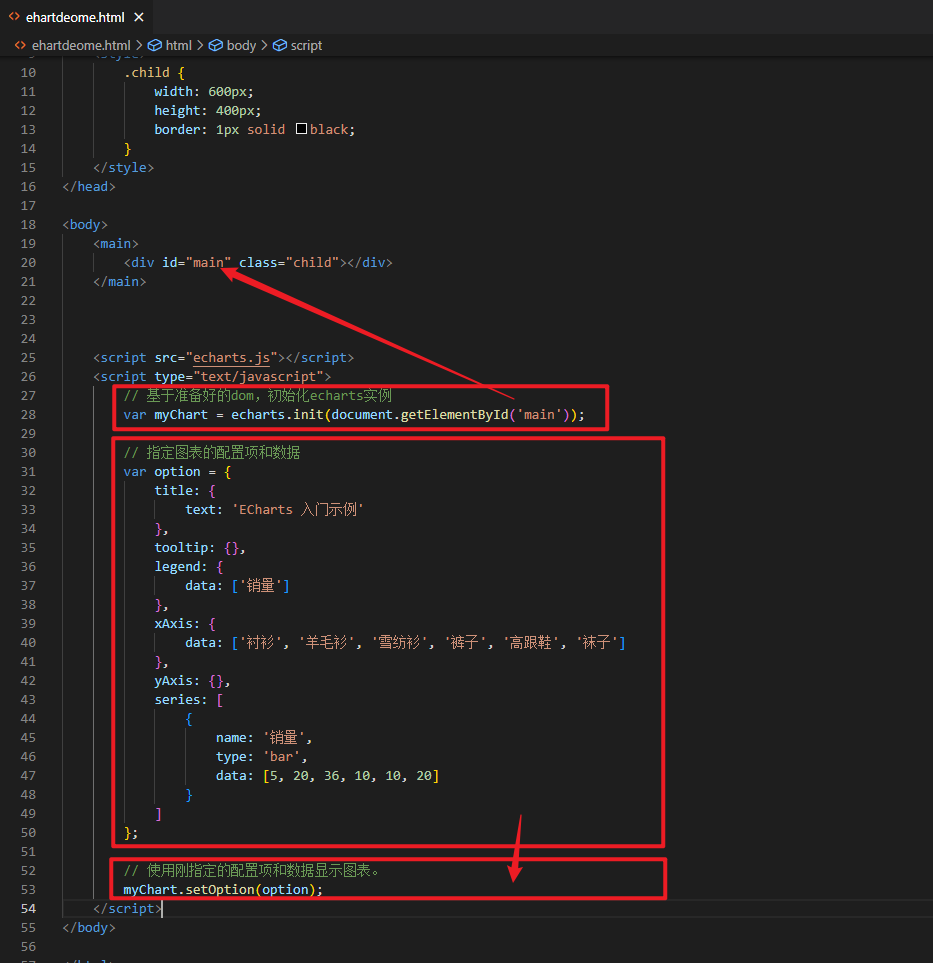This screenshot has width=933, height=963.
Task: Click the "main" id value in div tag
Action: tap(208, 262)
